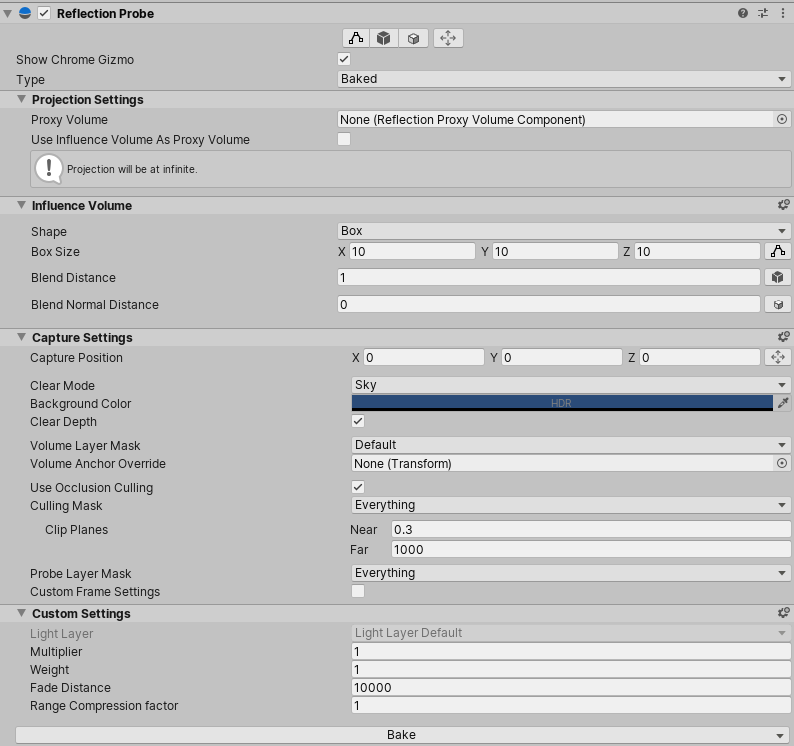The height and width of the screenshot is (746, 794).
Task: Pick Background Color with the eyedropper
Action: (783, 403)
